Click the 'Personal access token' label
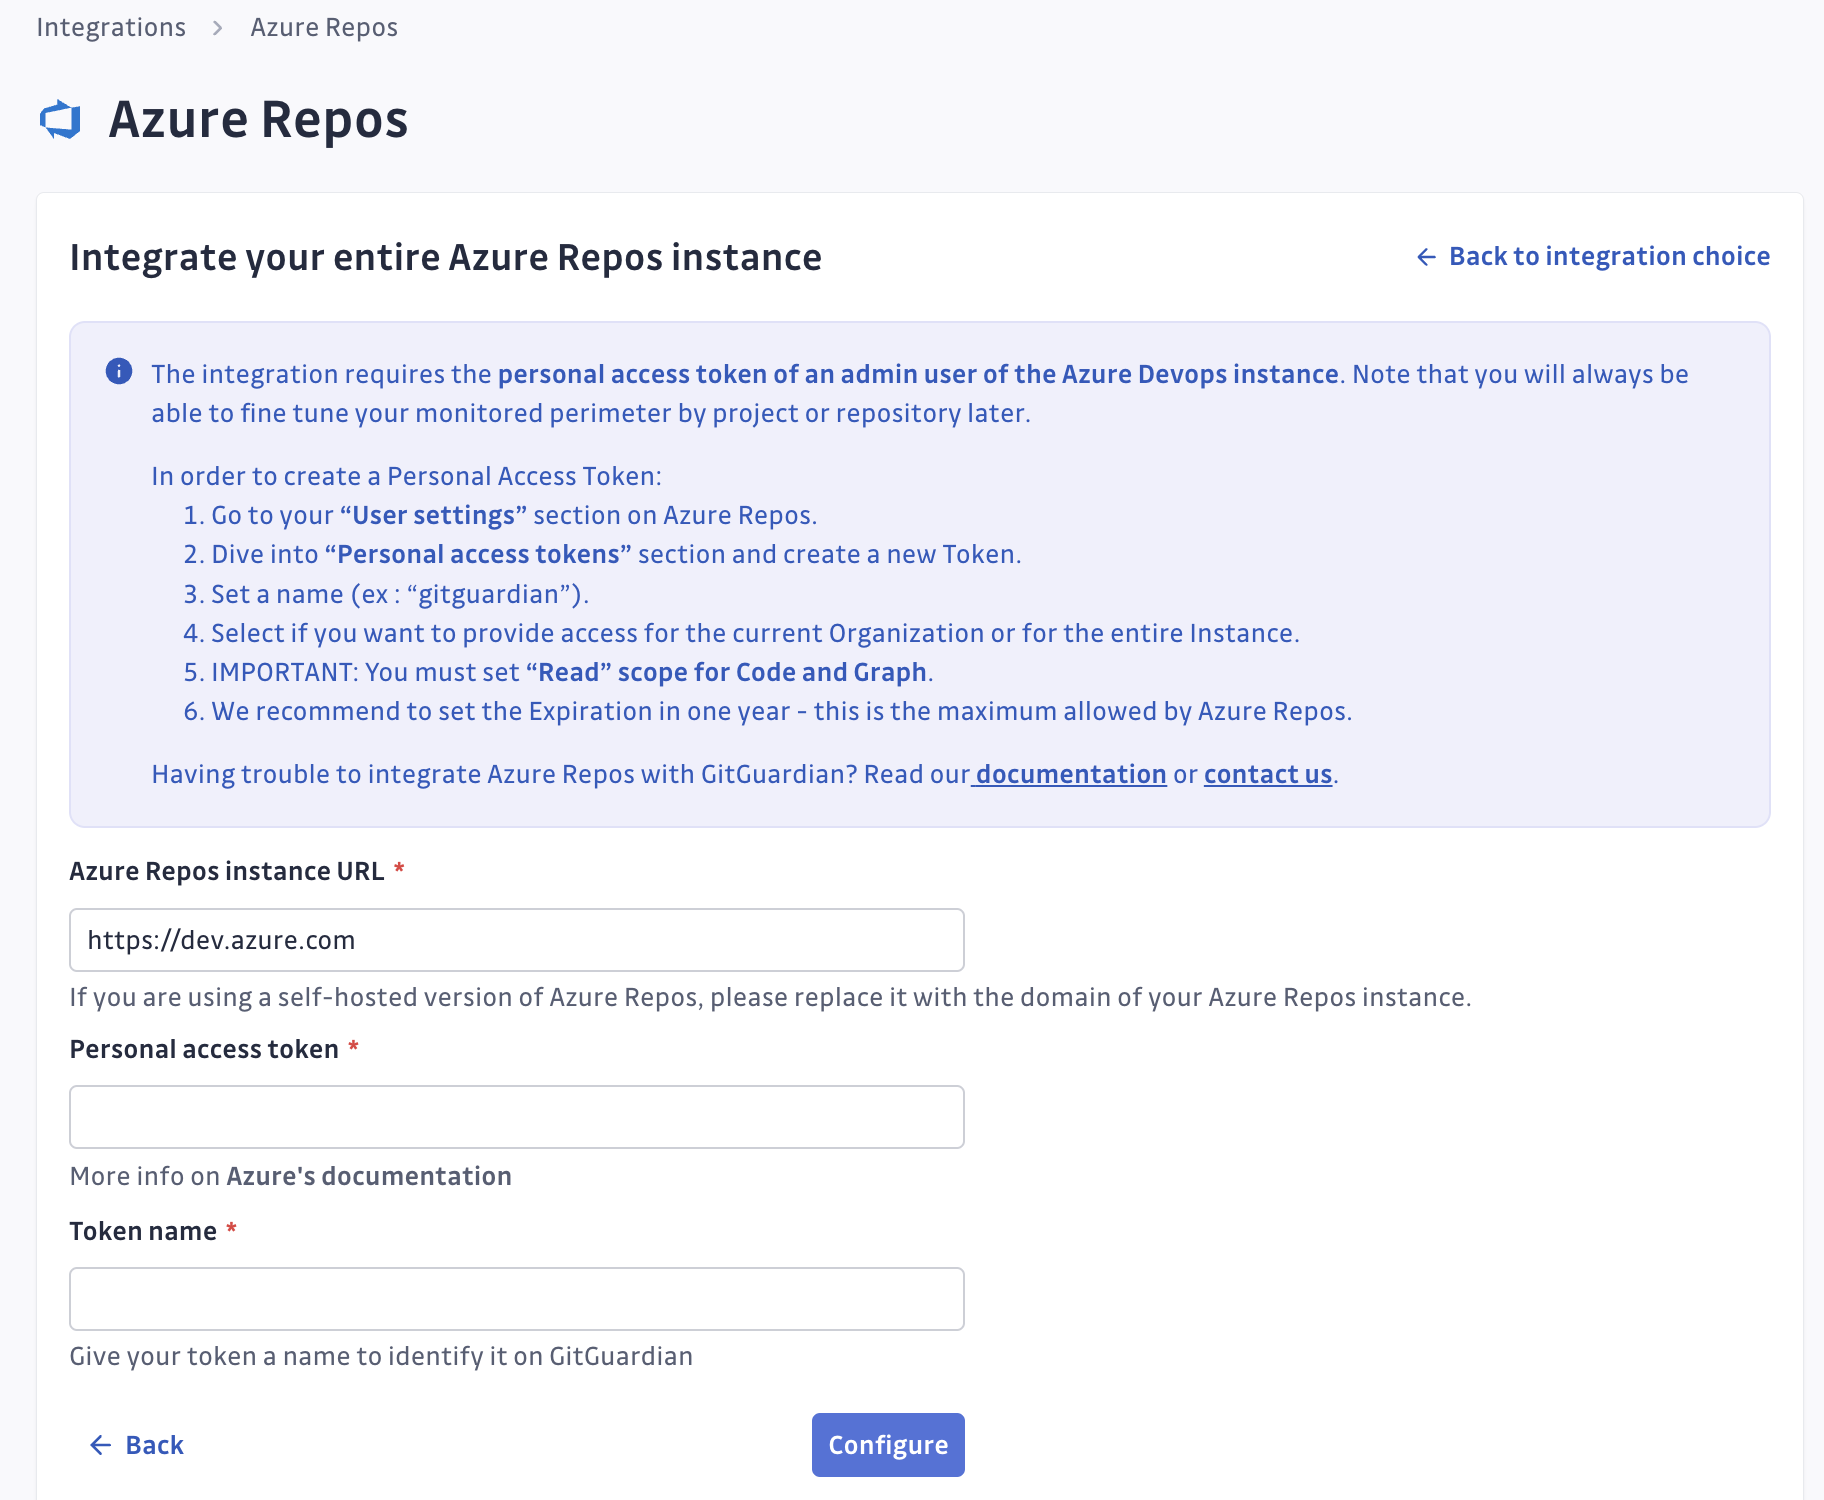 coord(204,1049)
